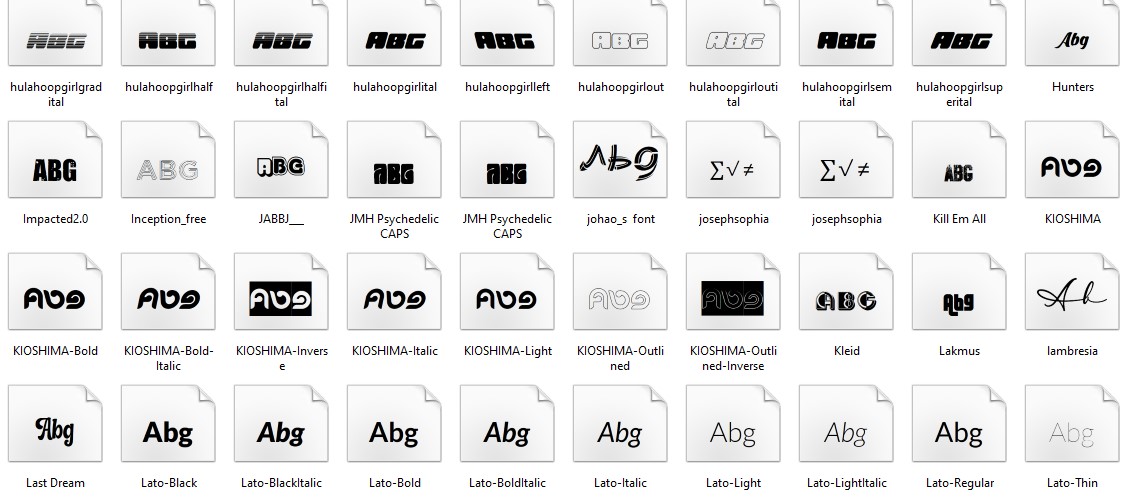The image size is (1137, 498).
Task: Open the lambresia script font file
Action: tap(1072, 300)
